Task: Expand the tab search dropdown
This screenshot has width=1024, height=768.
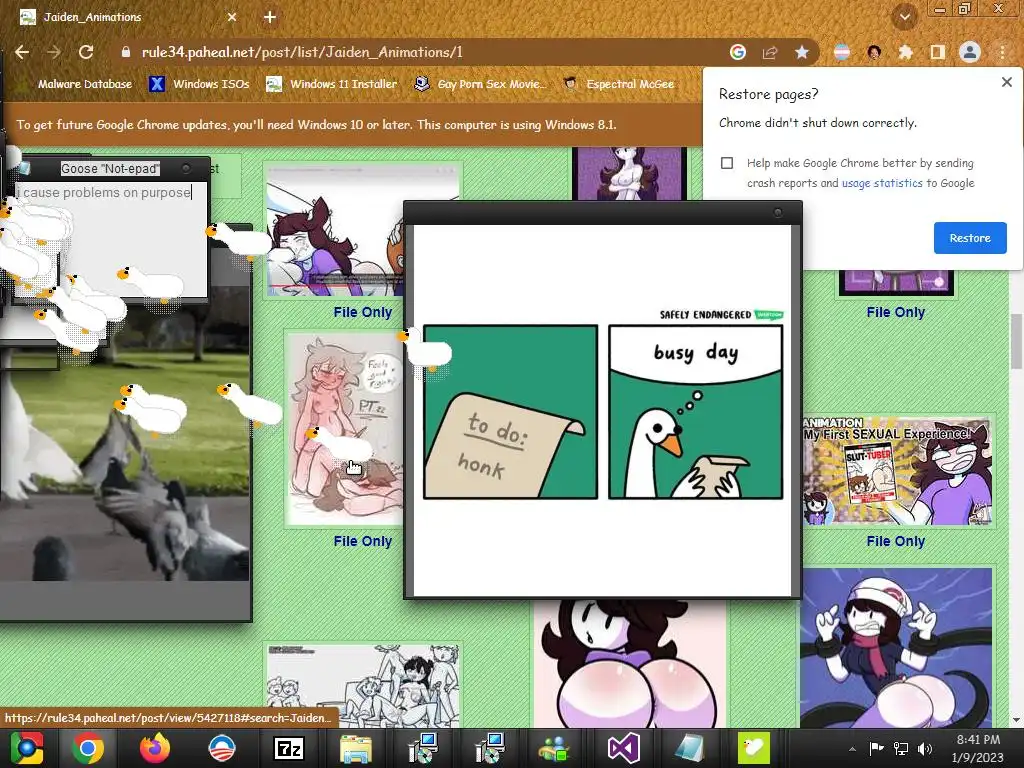Action: pyautogui.click(x=904, y=16)
